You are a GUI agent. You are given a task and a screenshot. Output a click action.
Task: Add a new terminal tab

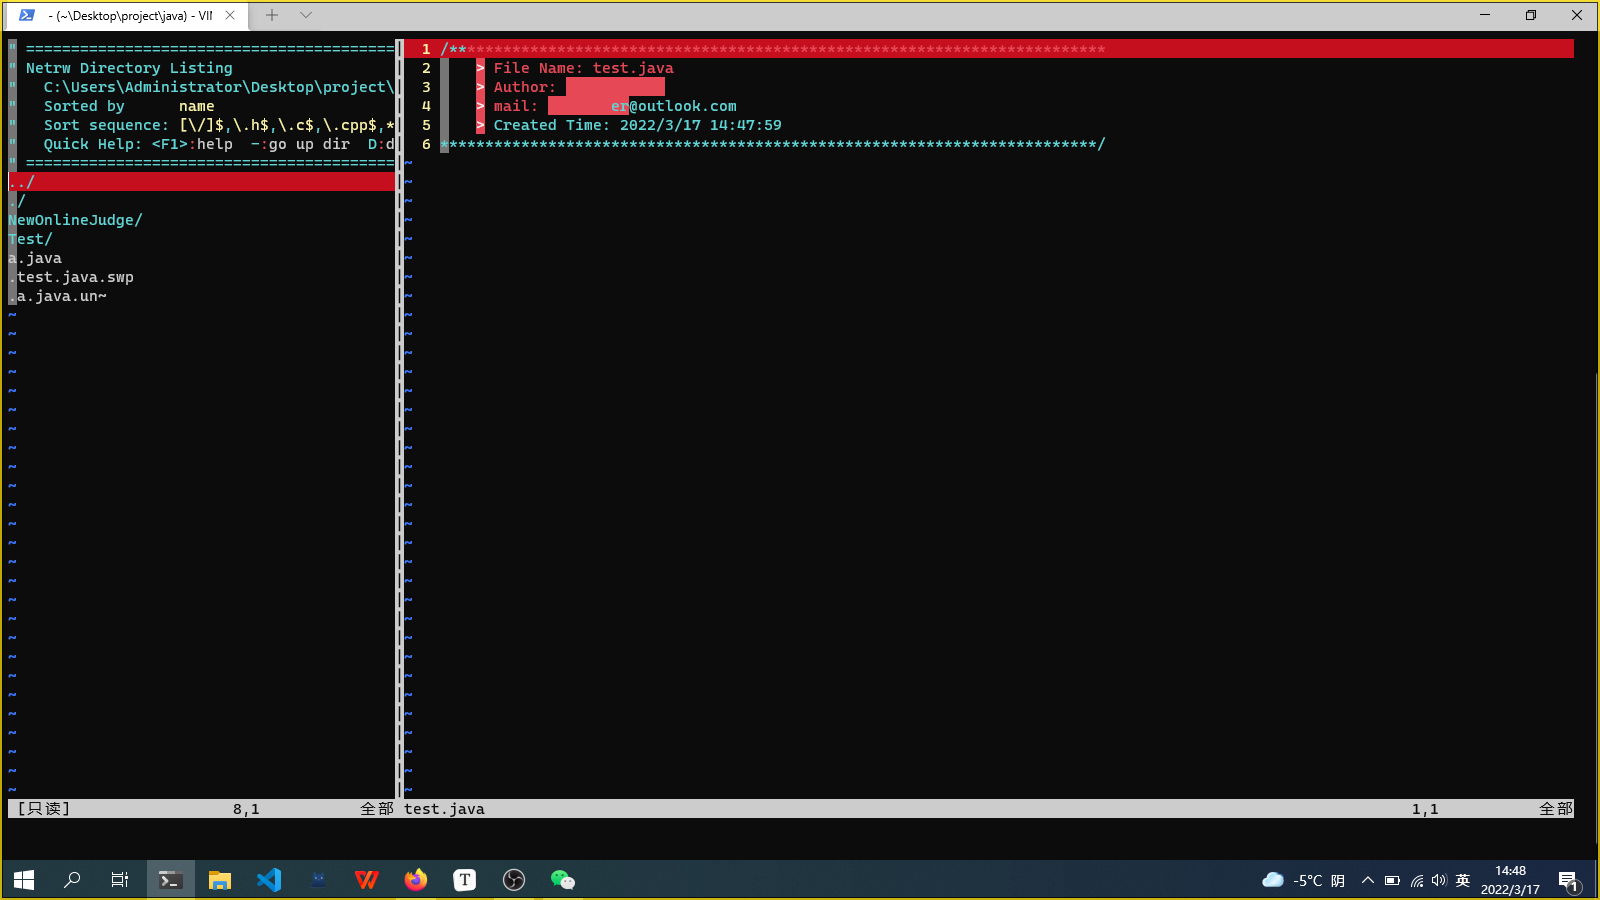pyautogui.click(x=272, y=15)
